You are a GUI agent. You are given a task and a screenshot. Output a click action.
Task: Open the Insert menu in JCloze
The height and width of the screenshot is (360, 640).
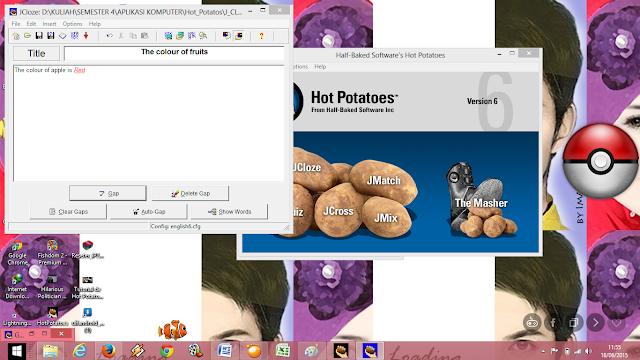coord(49,24)
